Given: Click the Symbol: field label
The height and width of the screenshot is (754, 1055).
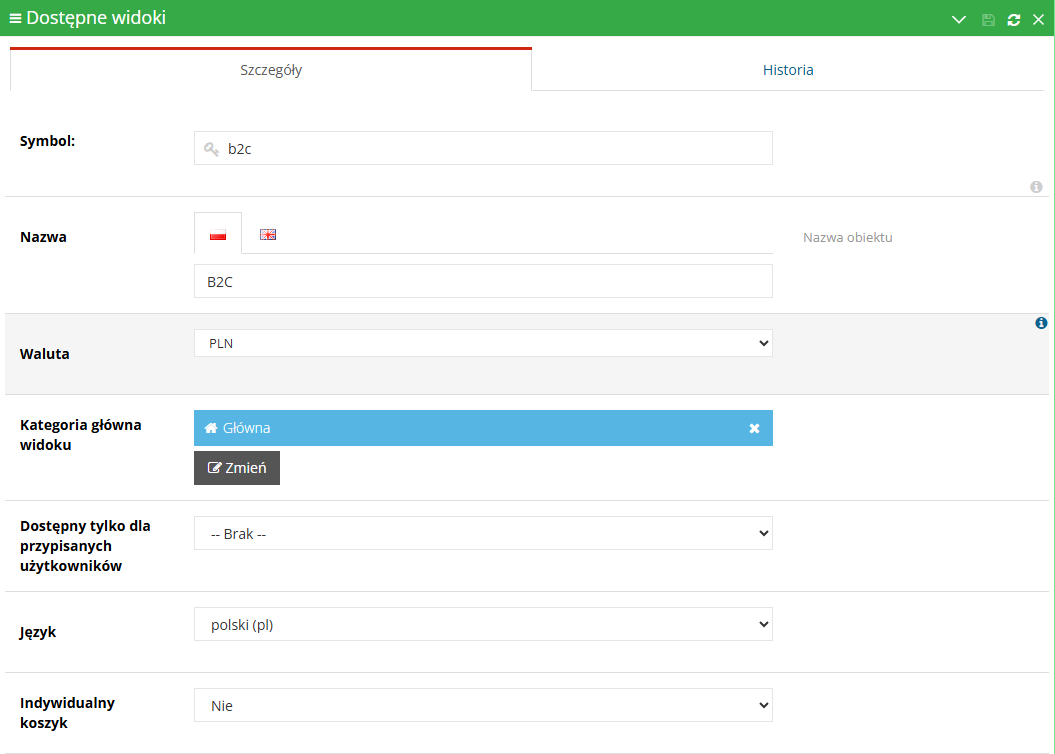Looking at the screenshot, I should pyautogui.click(x=48, y=141).
